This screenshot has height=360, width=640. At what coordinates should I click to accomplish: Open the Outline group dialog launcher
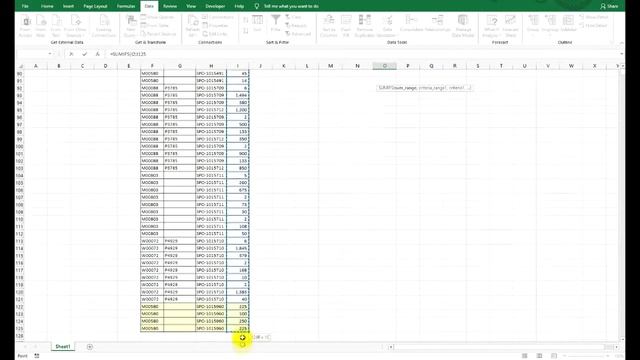pos(611,42)
